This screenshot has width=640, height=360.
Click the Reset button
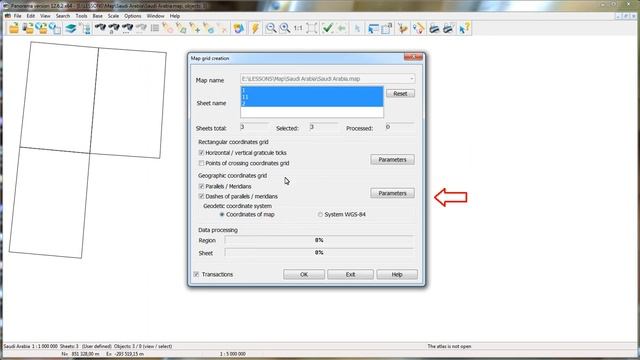(x=400, y=93)
